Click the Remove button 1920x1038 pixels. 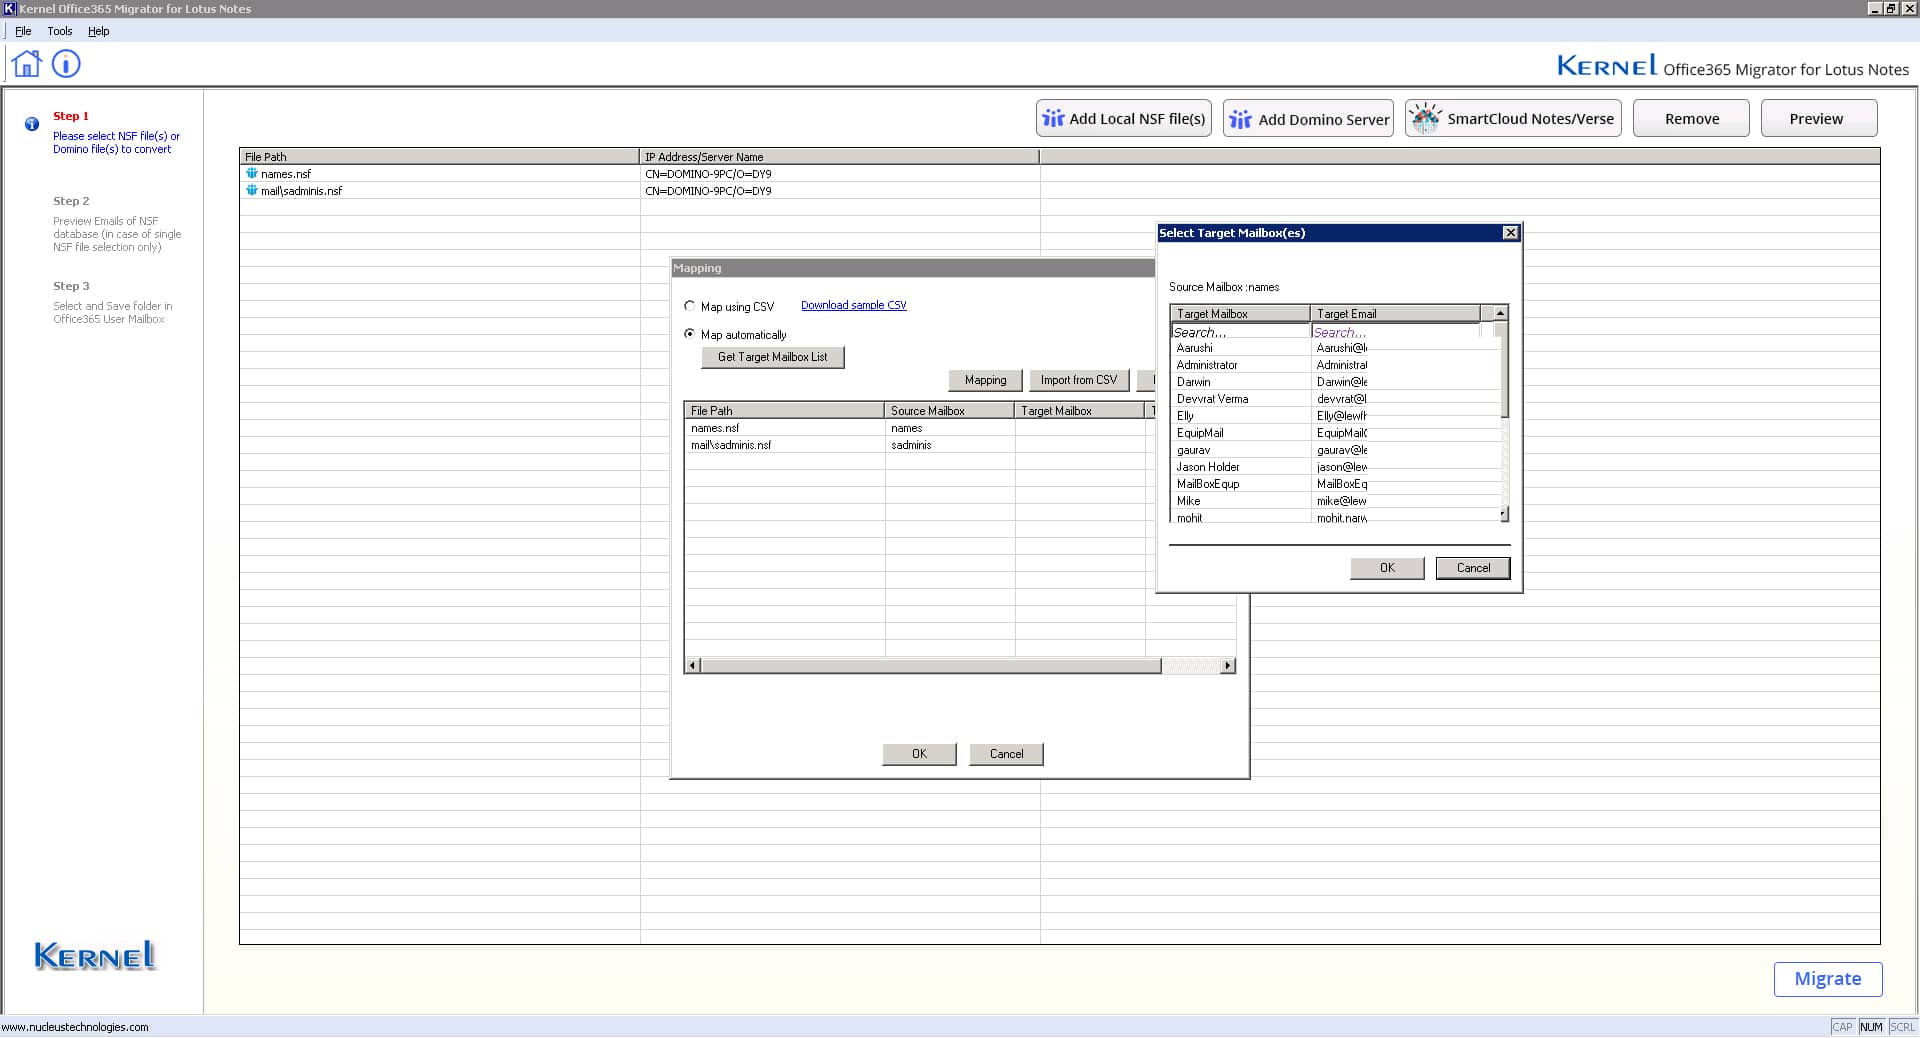point(1691,118)
